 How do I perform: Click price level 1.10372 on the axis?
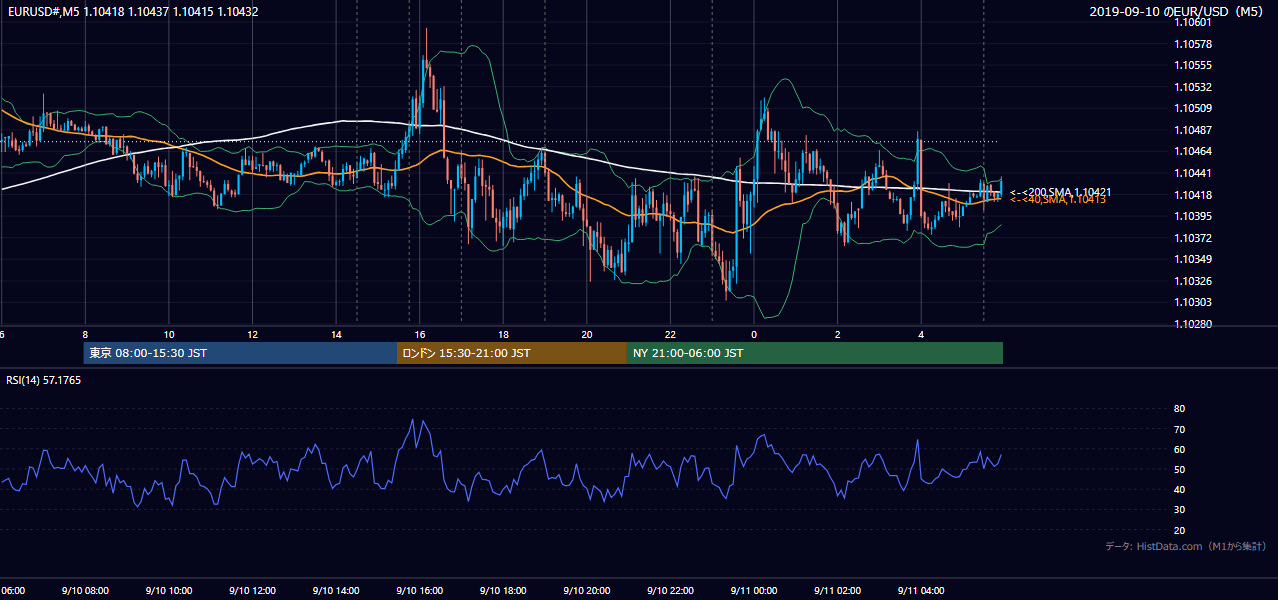[1191, 238]
